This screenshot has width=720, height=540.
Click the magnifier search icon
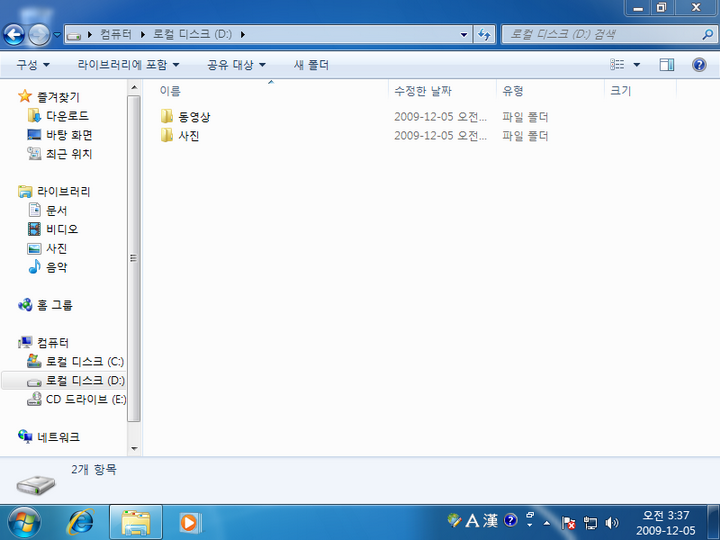[708, 34]
